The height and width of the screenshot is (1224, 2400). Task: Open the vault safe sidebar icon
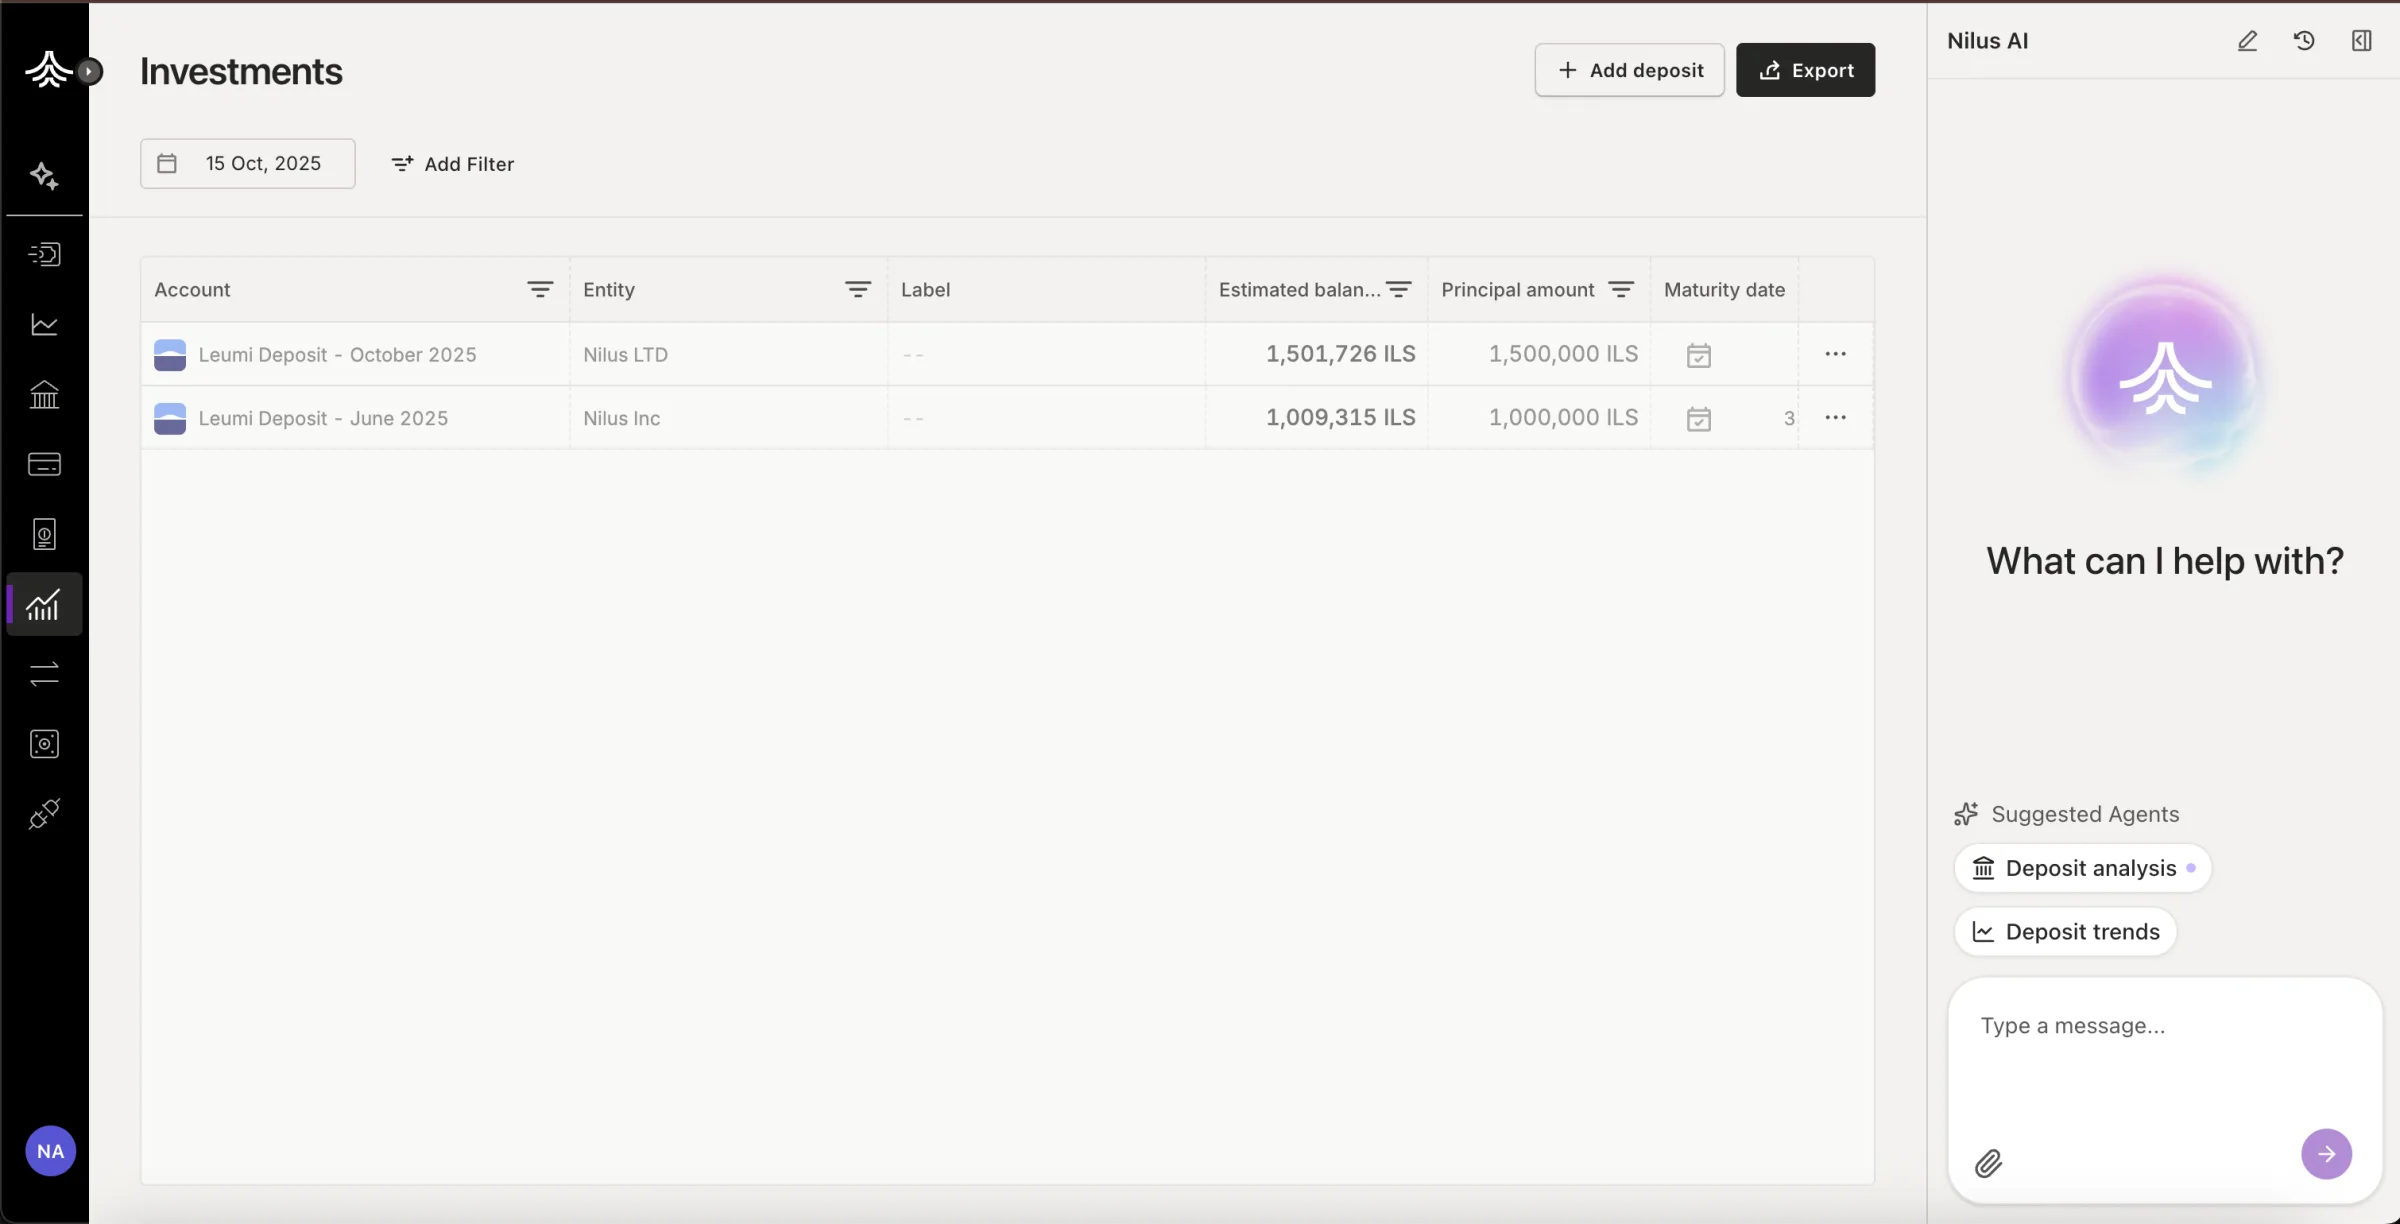point(44,744)
